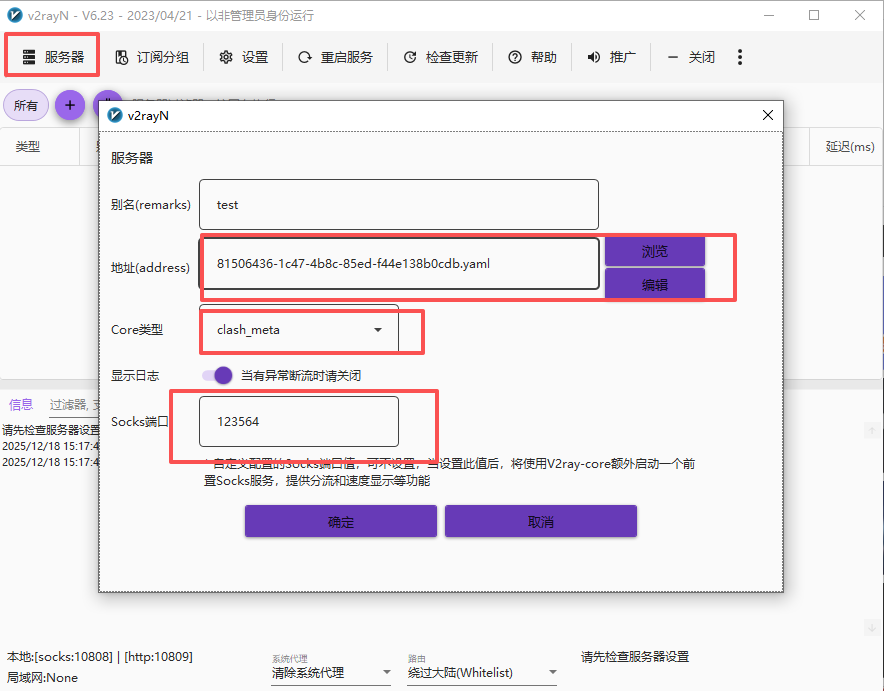The image size is (884, 691).
Task: Open the 设置 menu
Action: click(244, 57)
